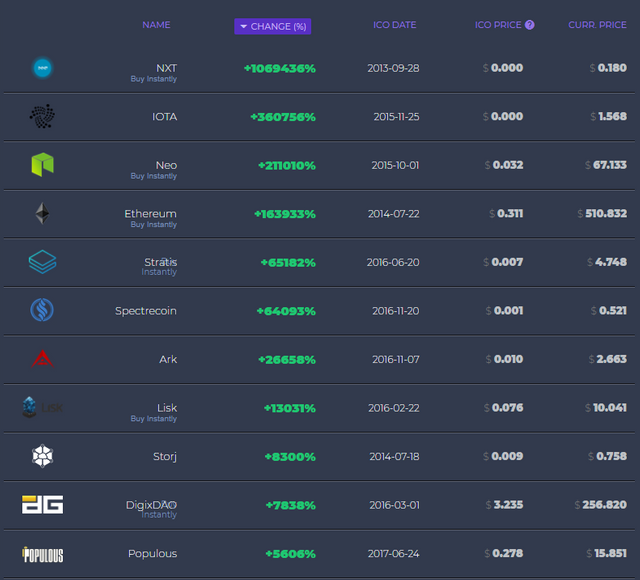640x580 pixels.
Task: Select the +26658% change value
Action: coord(287,360)
